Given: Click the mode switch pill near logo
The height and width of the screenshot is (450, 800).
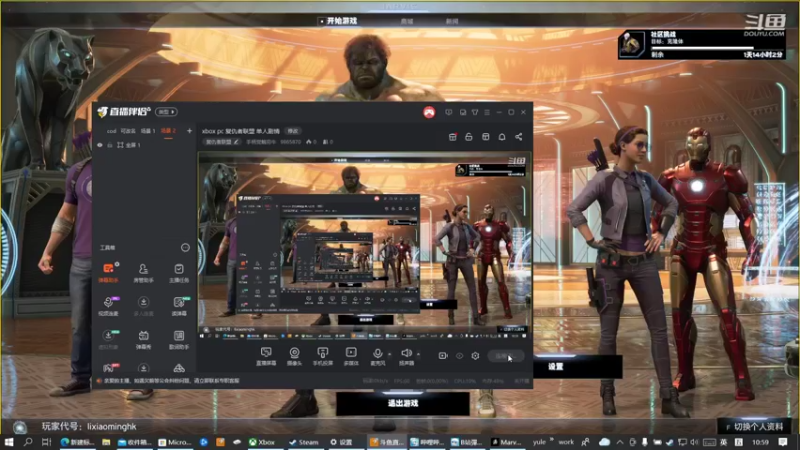Looking at the screenshot, I should point(166,112).
